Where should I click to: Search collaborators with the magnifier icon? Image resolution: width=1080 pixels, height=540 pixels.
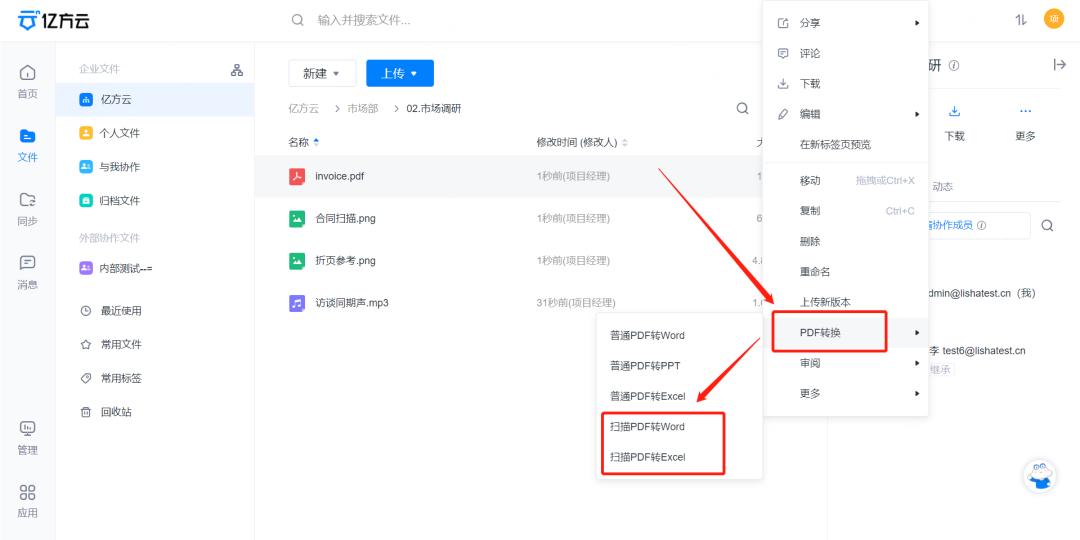(x=1047, y=226)
